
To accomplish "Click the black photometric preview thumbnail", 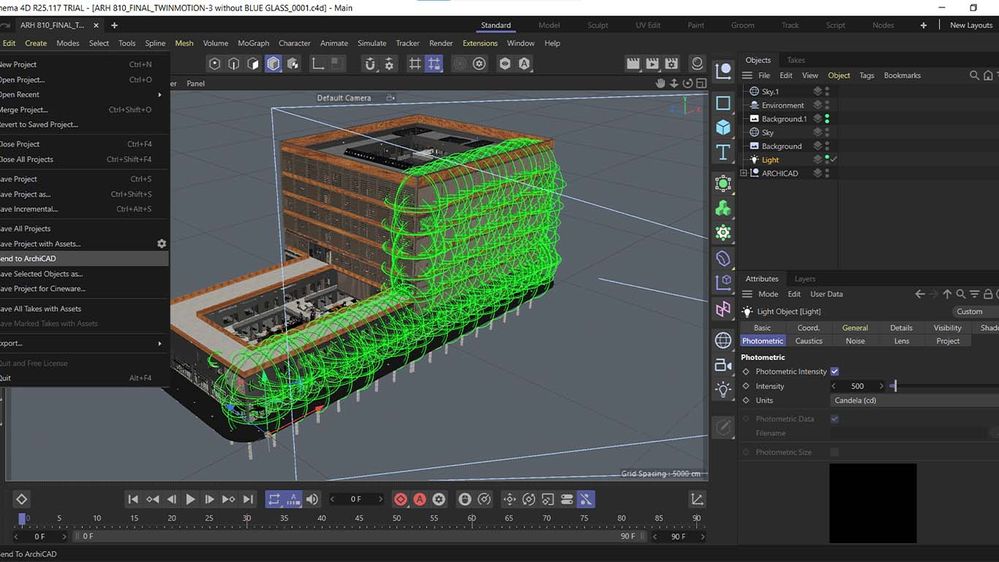I will tap(873, 503).
